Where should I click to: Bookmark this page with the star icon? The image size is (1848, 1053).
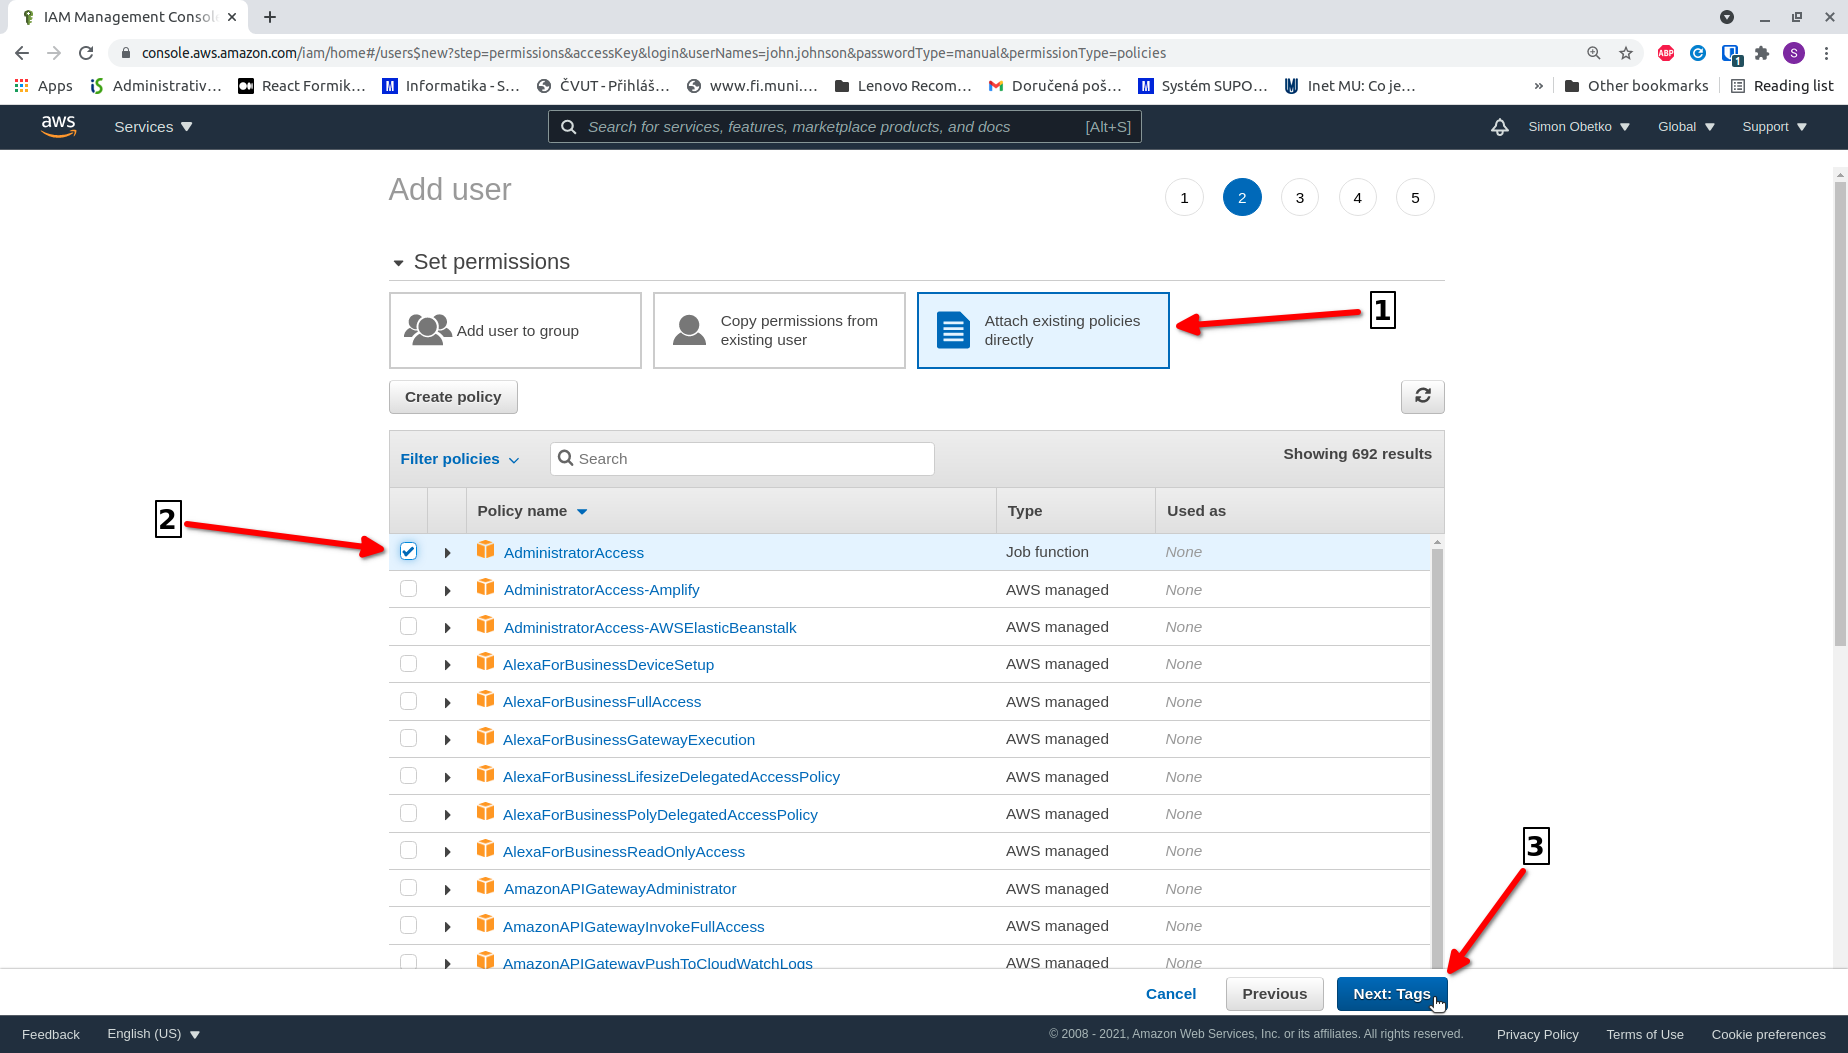pyautogui.click(x=1626, y=53)
